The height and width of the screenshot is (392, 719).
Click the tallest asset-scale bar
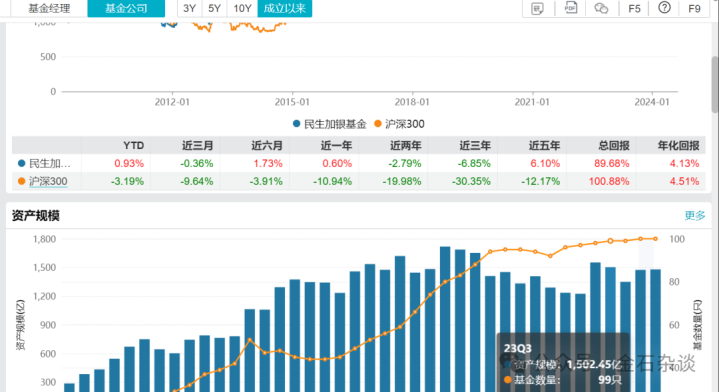(445, 319)
